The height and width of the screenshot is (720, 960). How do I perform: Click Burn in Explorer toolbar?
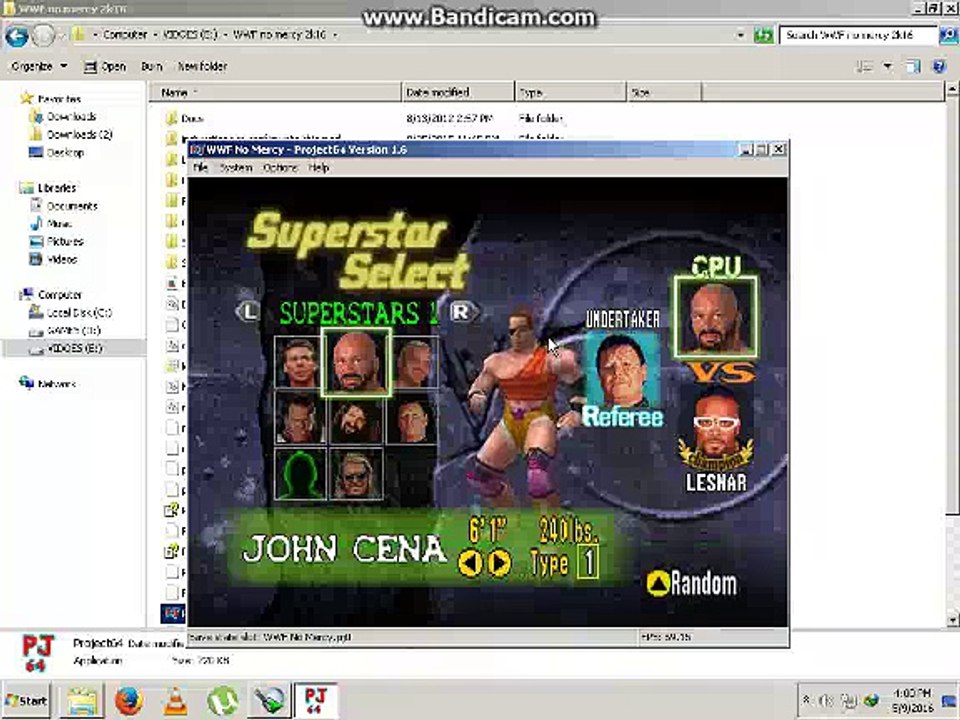152,66
